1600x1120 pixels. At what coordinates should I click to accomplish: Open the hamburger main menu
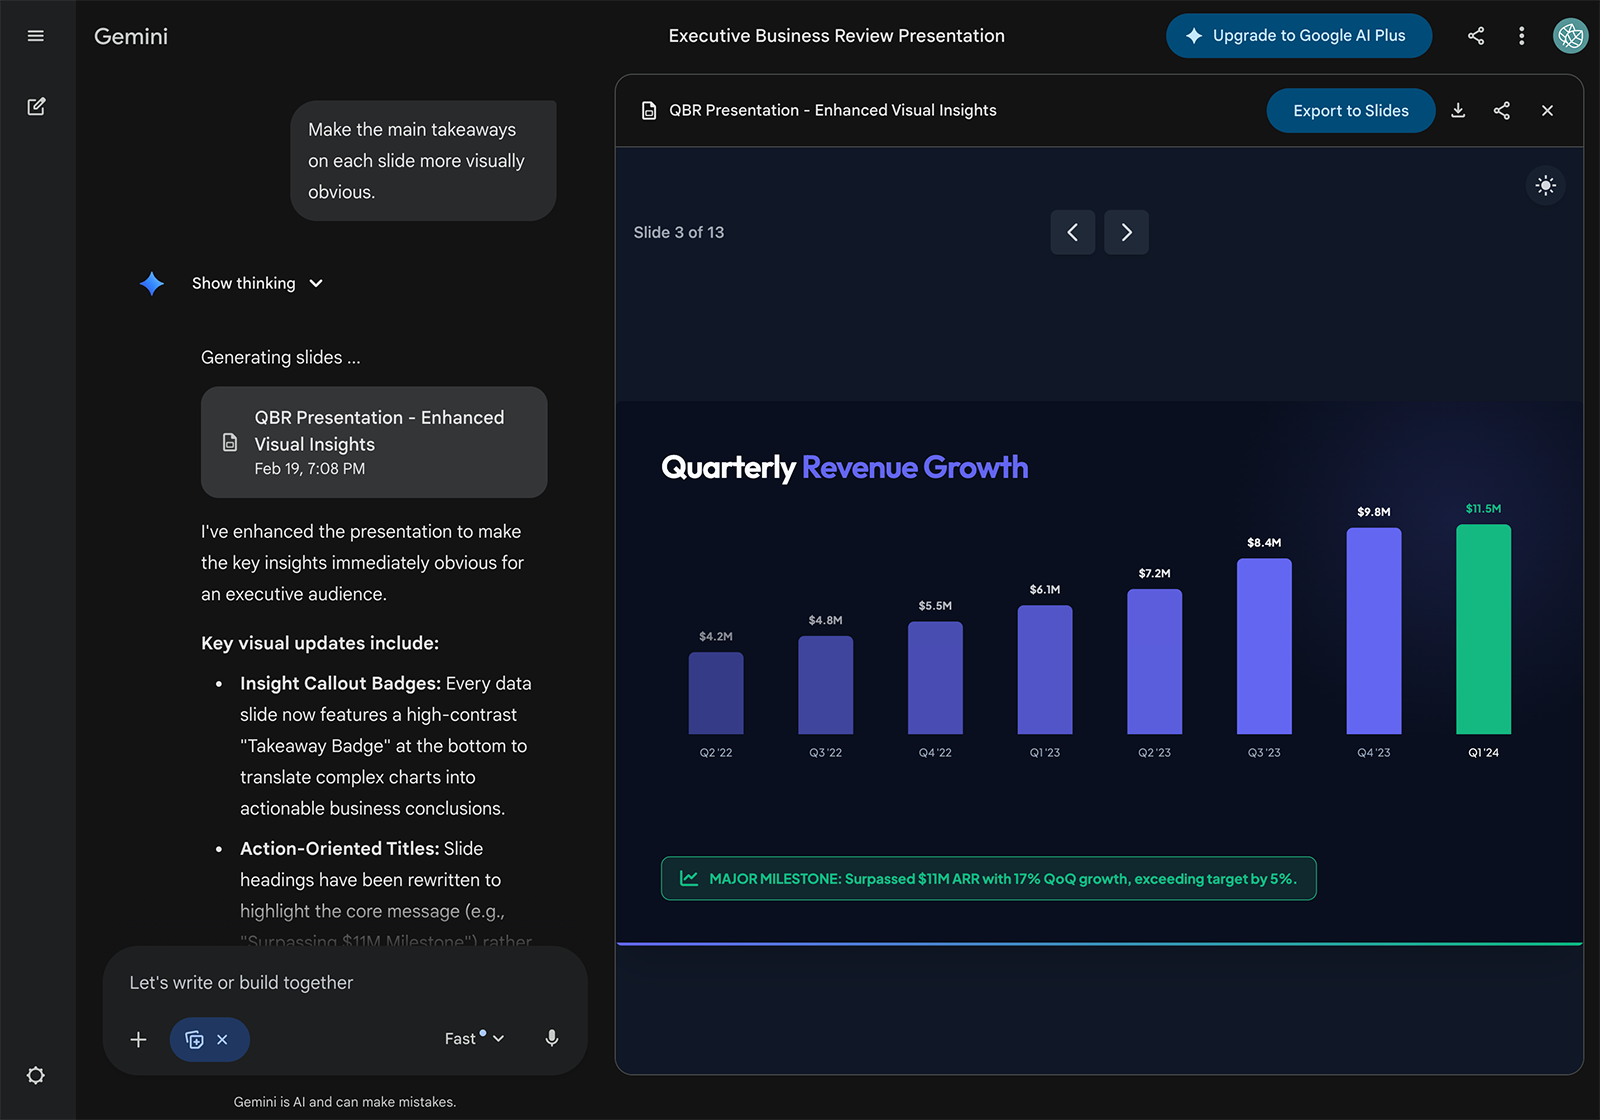pyautogui.click(x=36, y=36)
